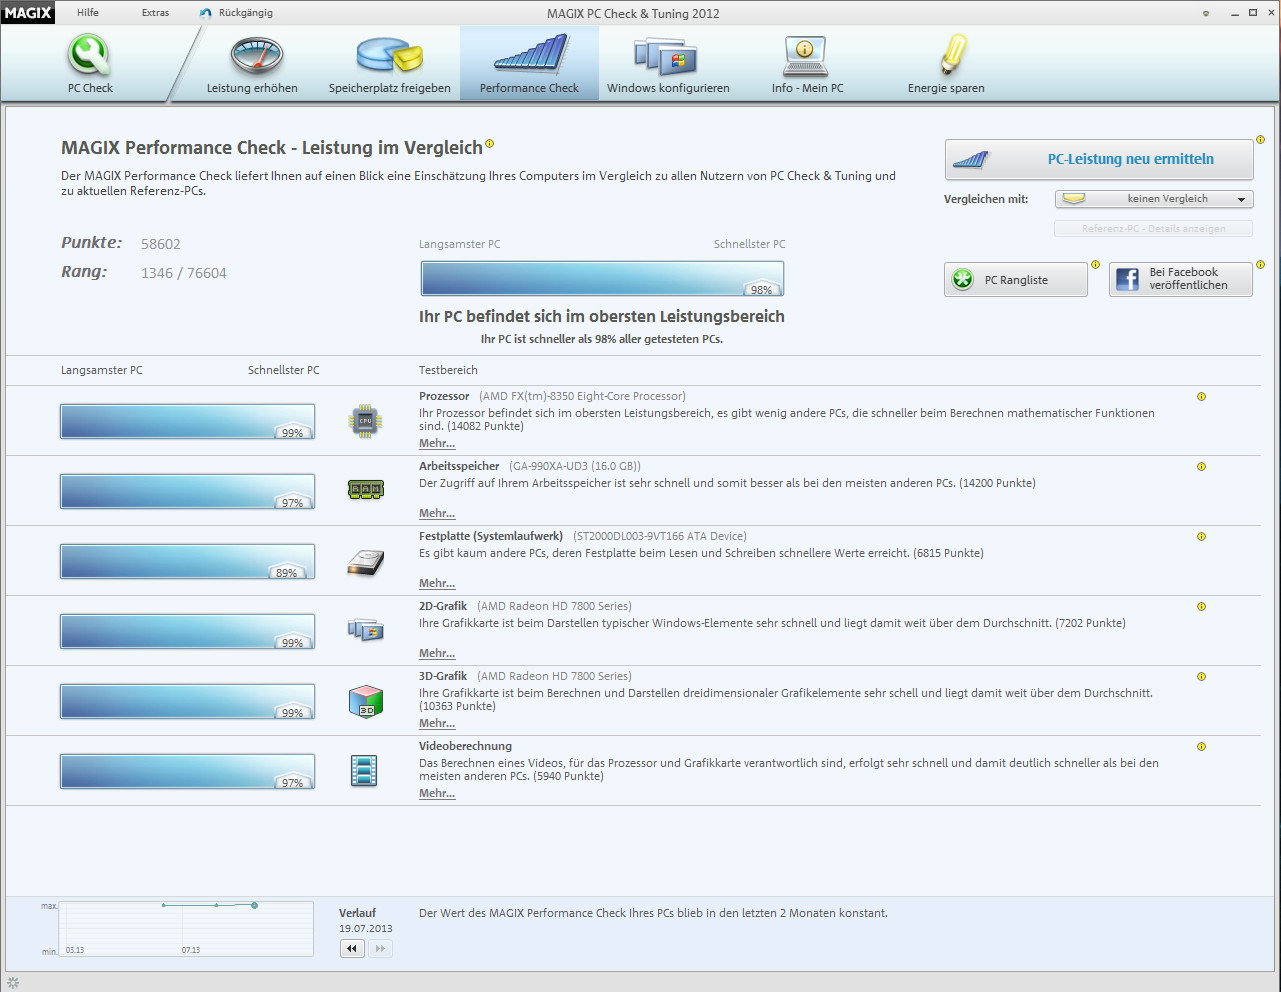Image resolution: width=1281 pixels, height=992 pixels.
Task: Click the Videoberechnung 97% performance bar
Action: coord(187,771)
